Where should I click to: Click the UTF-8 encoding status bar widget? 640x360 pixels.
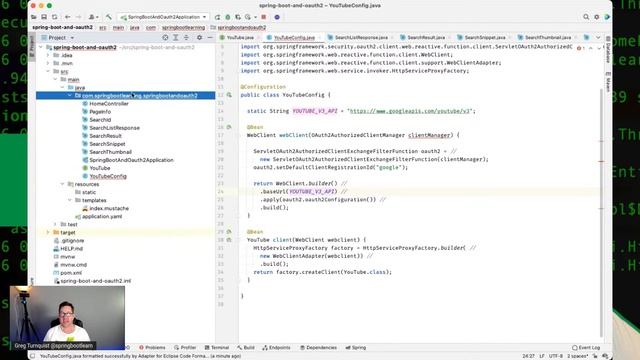pos(556,356)
